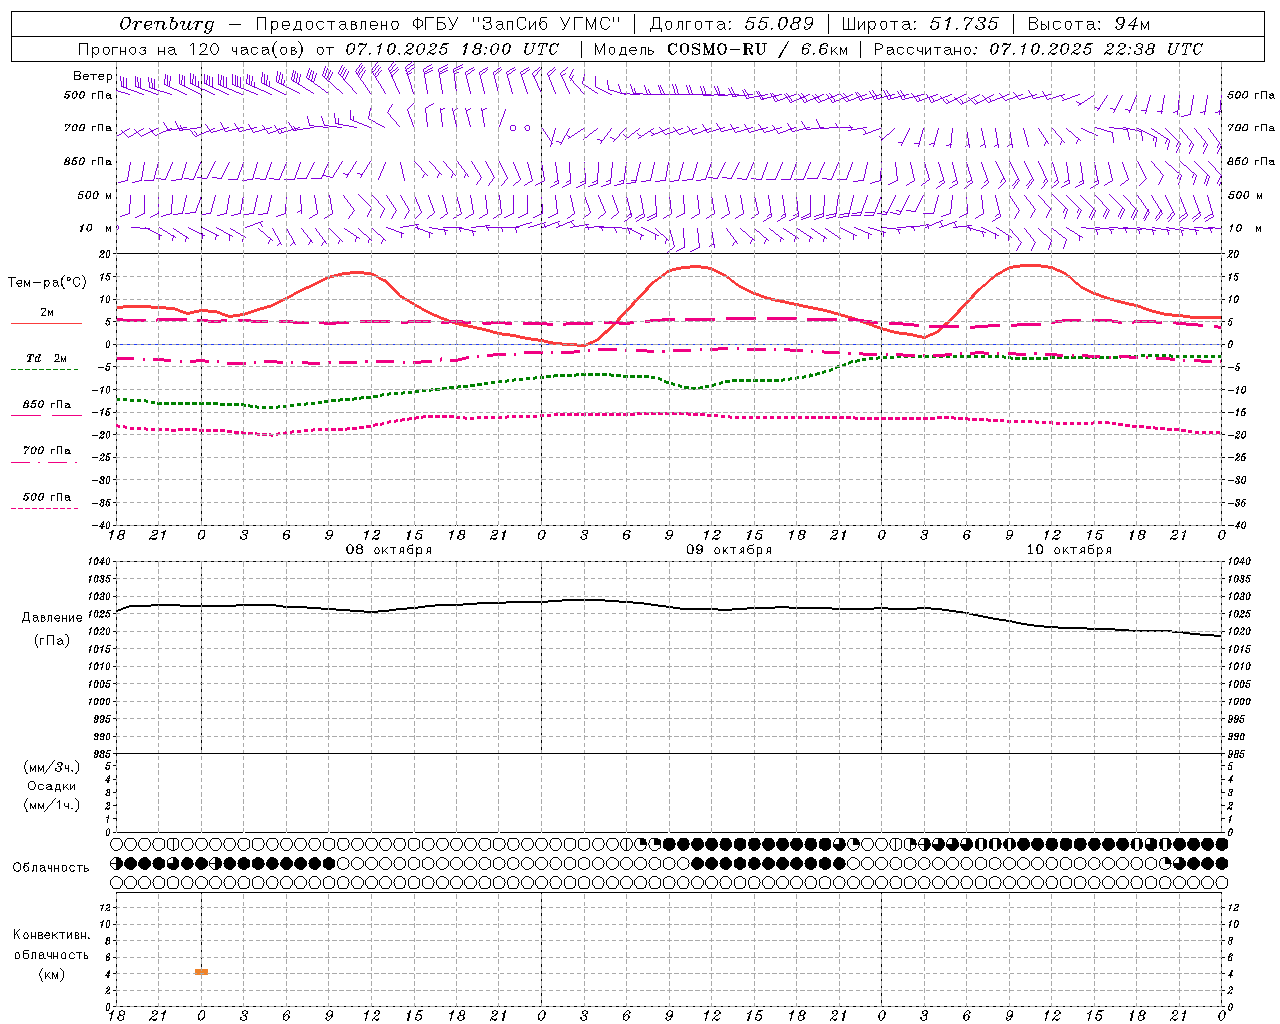Select the "(км)" convective height unit label
The image size is (1280, 1024).
pos(51,974)
